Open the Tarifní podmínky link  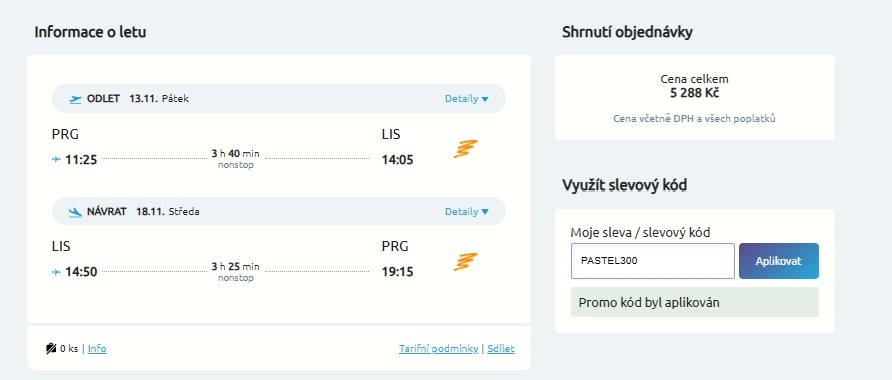coord(439,349)
